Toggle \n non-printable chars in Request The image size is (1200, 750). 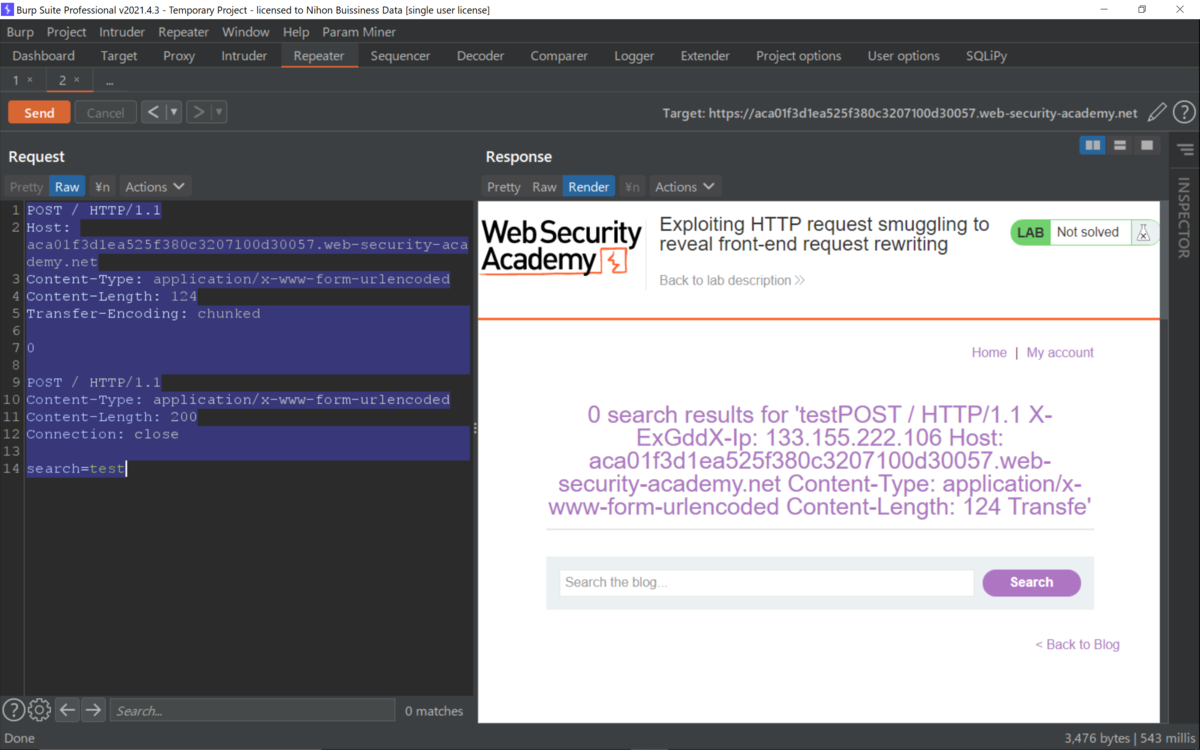tap(102, 187)
